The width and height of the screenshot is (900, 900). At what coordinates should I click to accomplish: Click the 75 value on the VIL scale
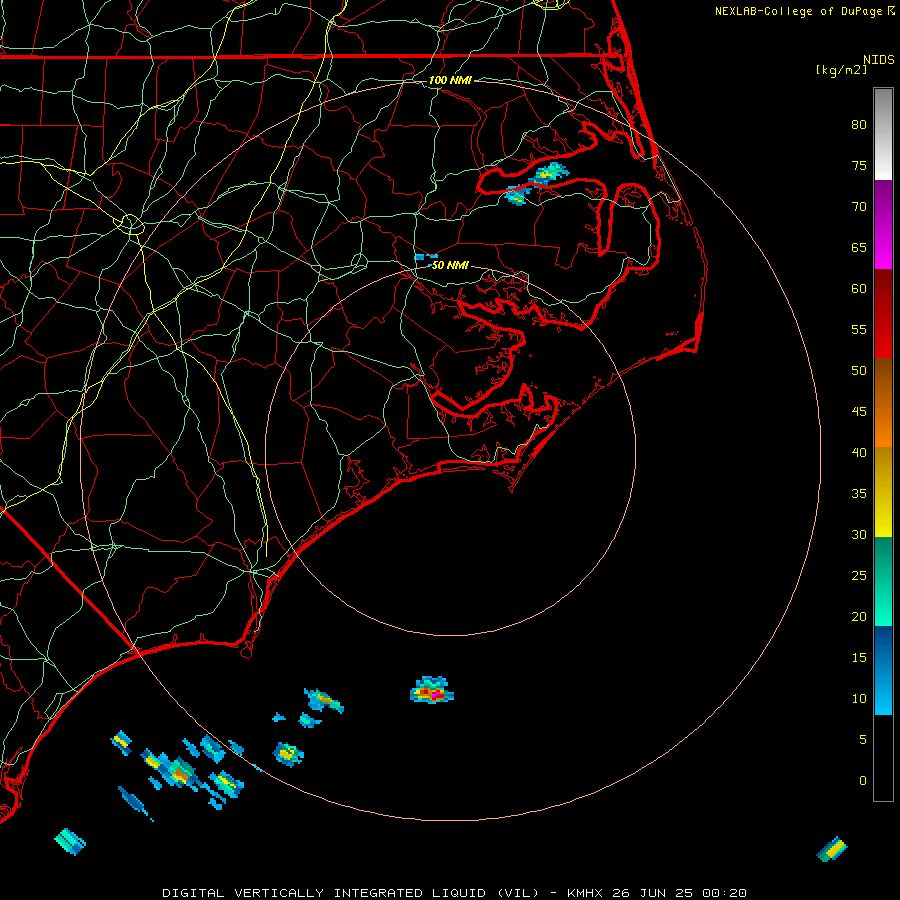(x=859, y=166)
